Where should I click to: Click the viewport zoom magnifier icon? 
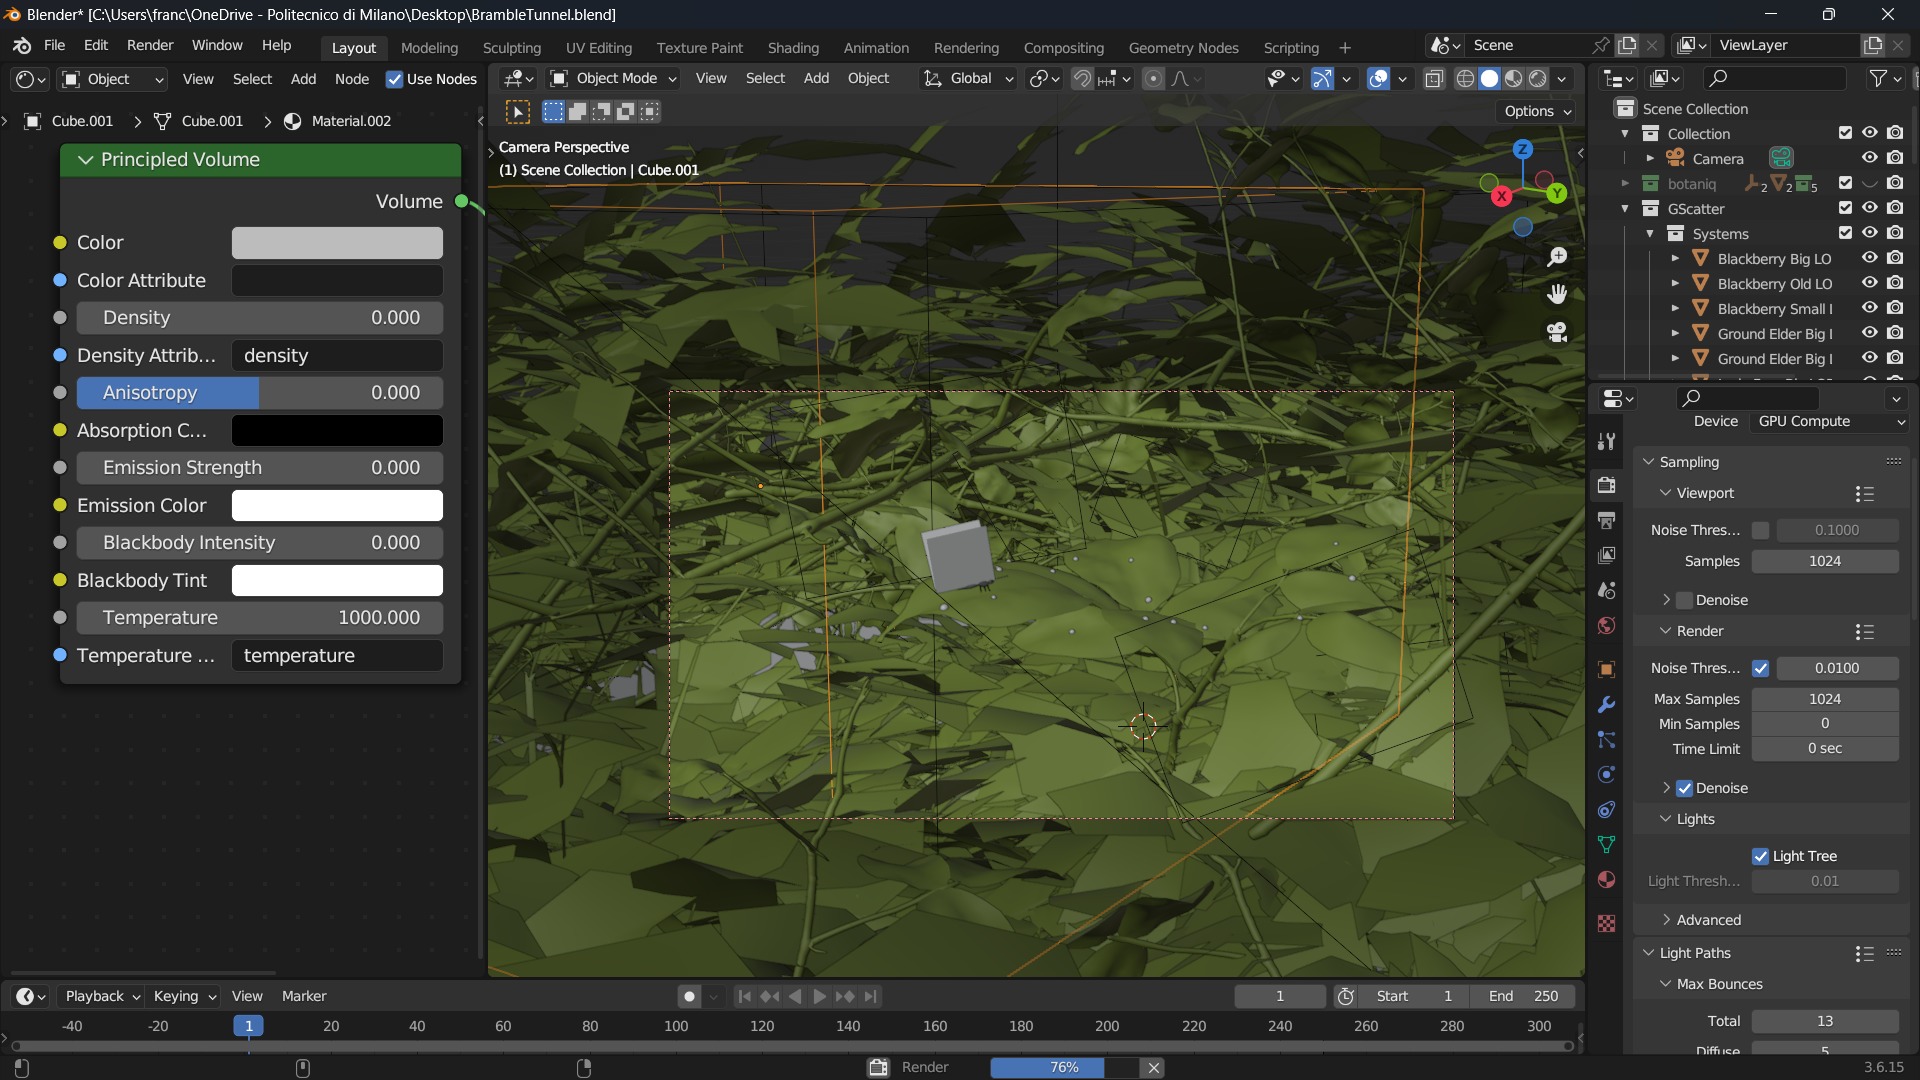[1557, 257]
